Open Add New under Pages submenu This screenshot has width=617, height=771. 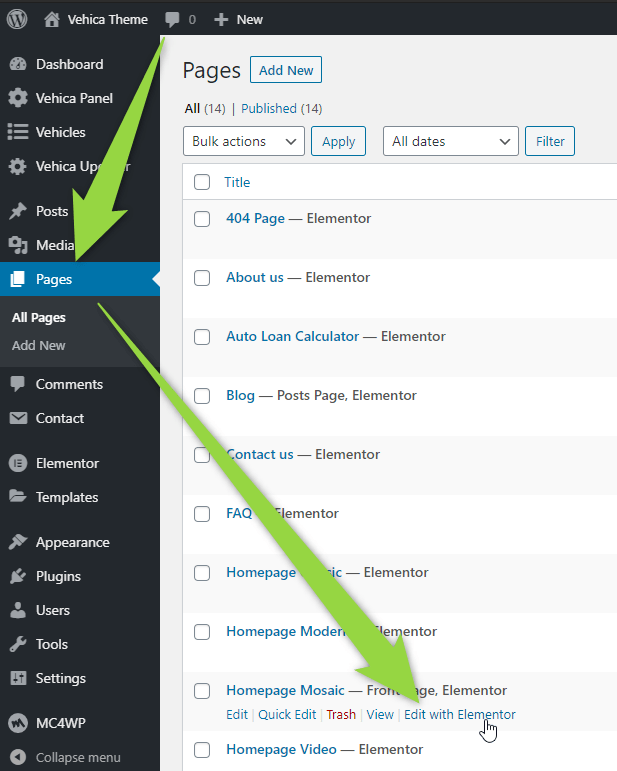(x=39, y=345)
